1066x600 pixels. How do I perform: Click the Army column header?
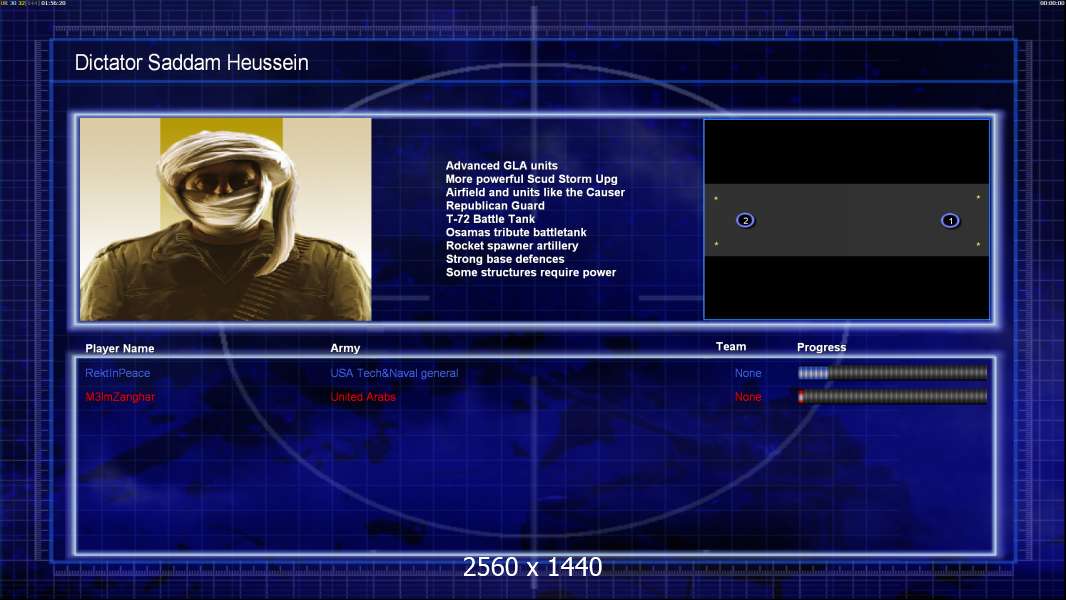(x=345, y=349)
